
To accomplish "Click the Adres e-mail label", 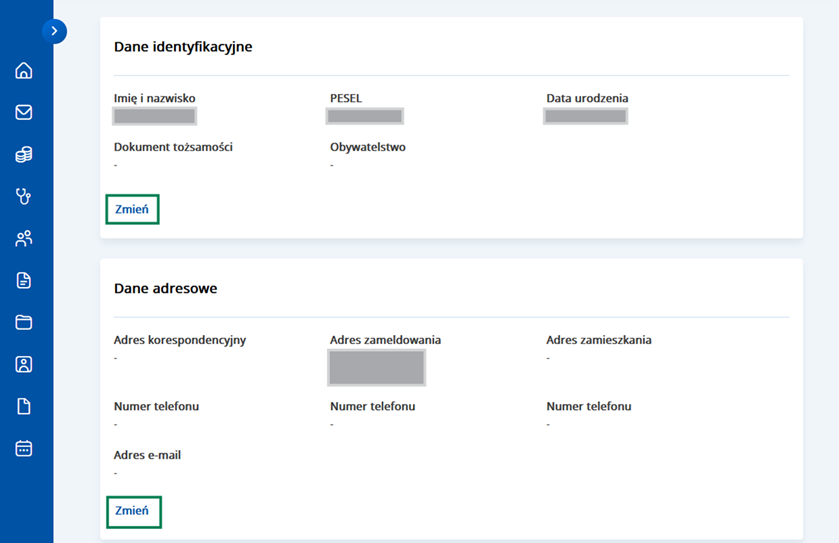I will 147,455.
